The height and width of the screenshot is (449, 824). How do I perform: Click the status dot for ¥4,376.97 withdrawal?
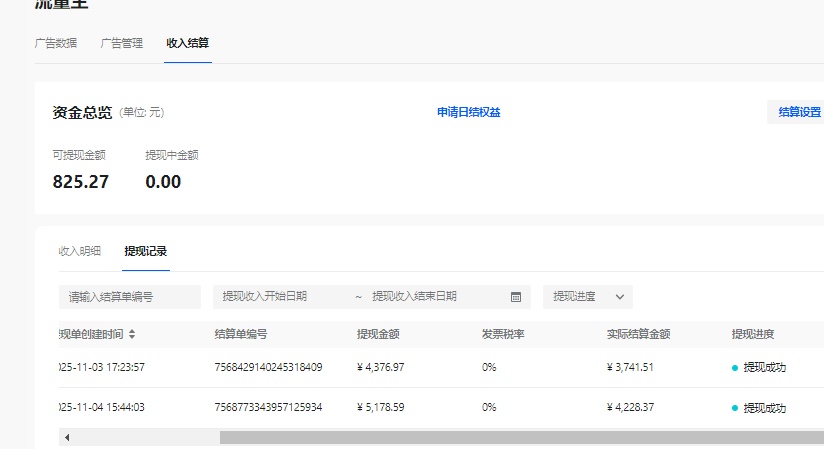click(735, 368)
